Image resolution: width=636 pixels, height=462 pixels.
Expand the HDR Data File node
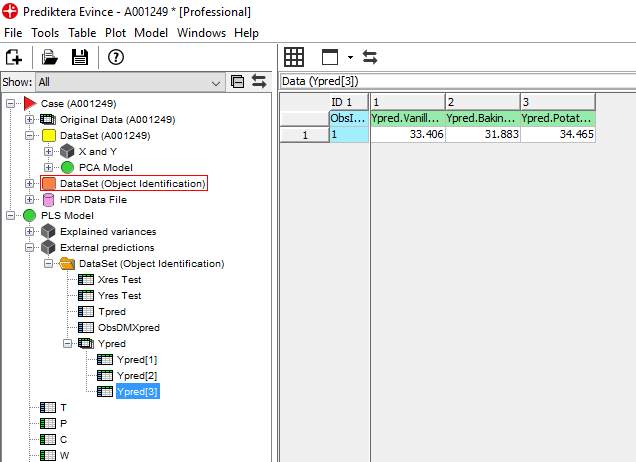(29, 199)
